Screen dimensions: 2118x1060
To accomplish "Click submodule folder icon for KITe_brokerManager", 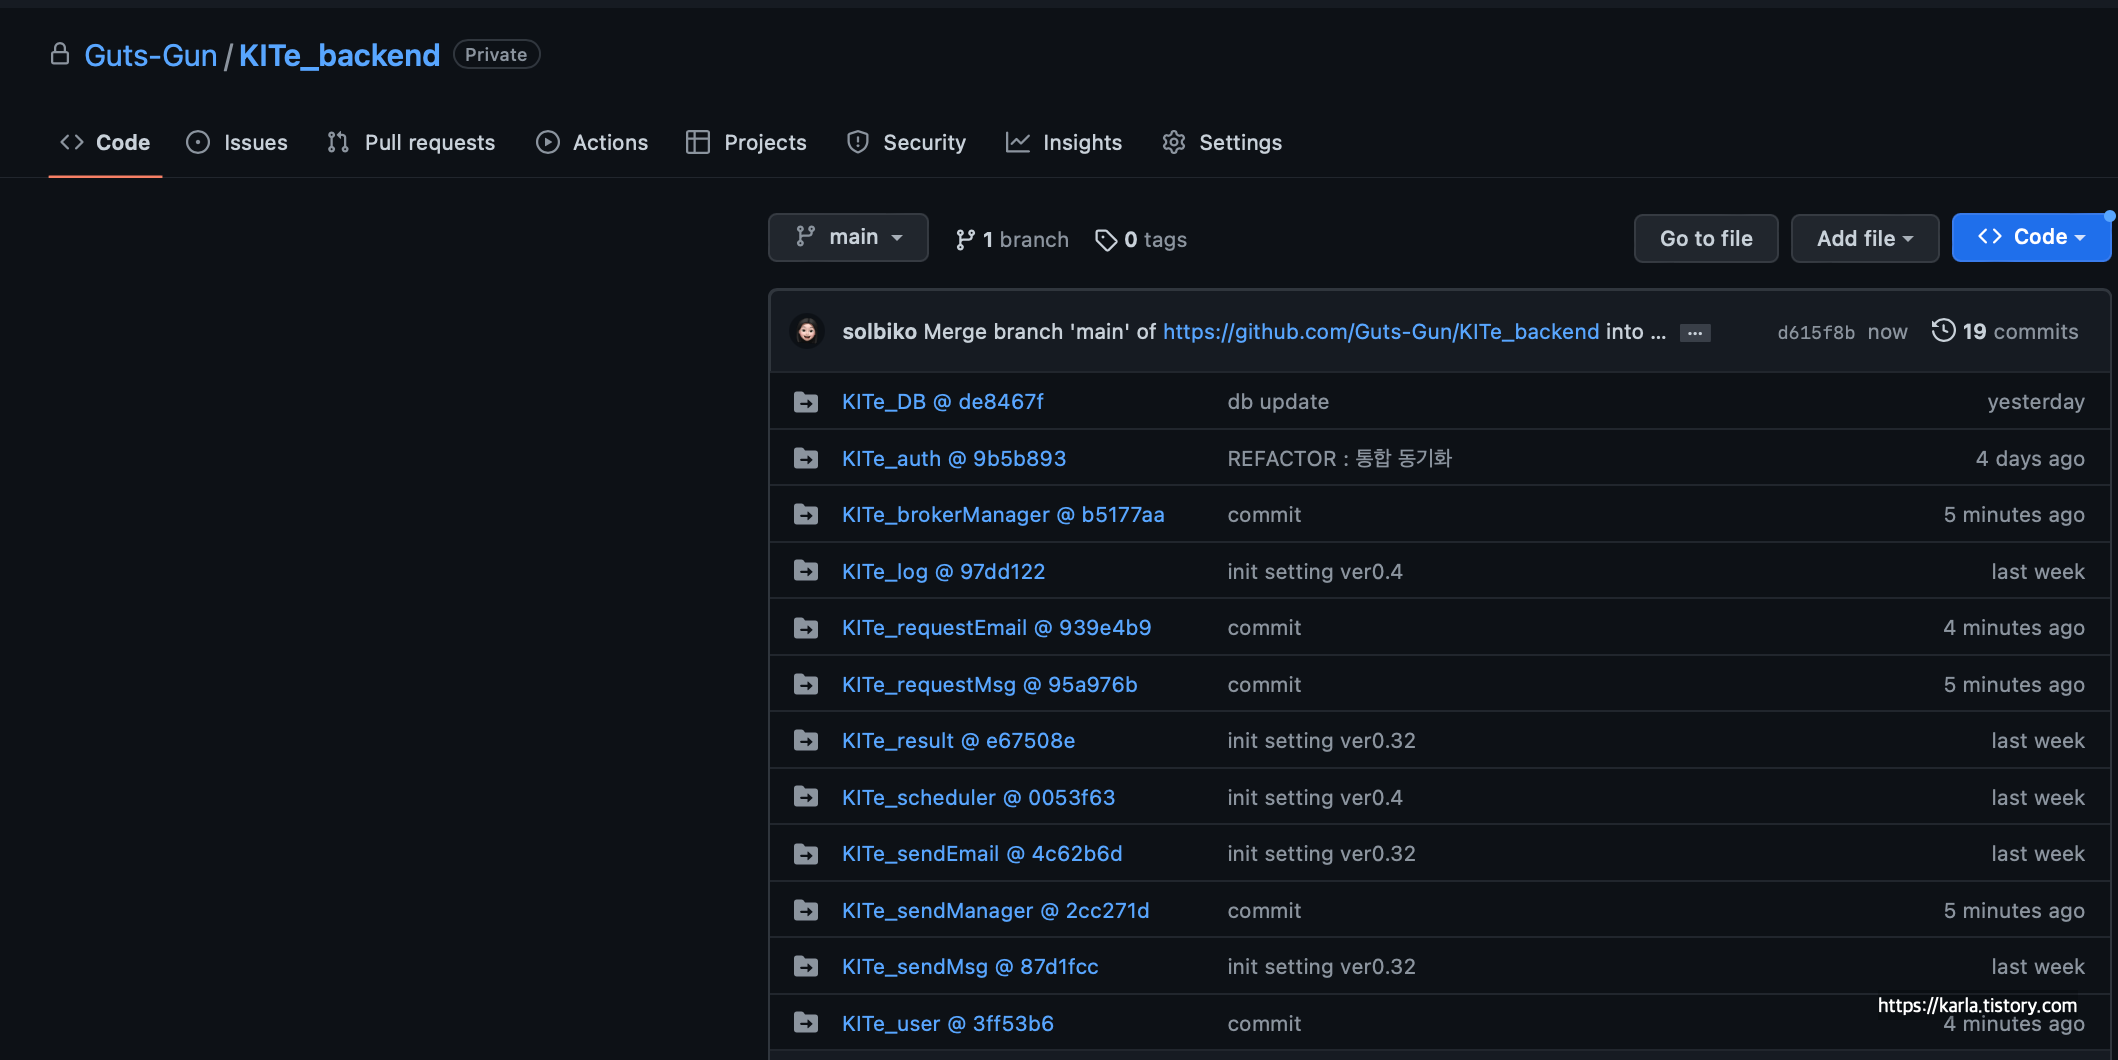I will [806, 514].
